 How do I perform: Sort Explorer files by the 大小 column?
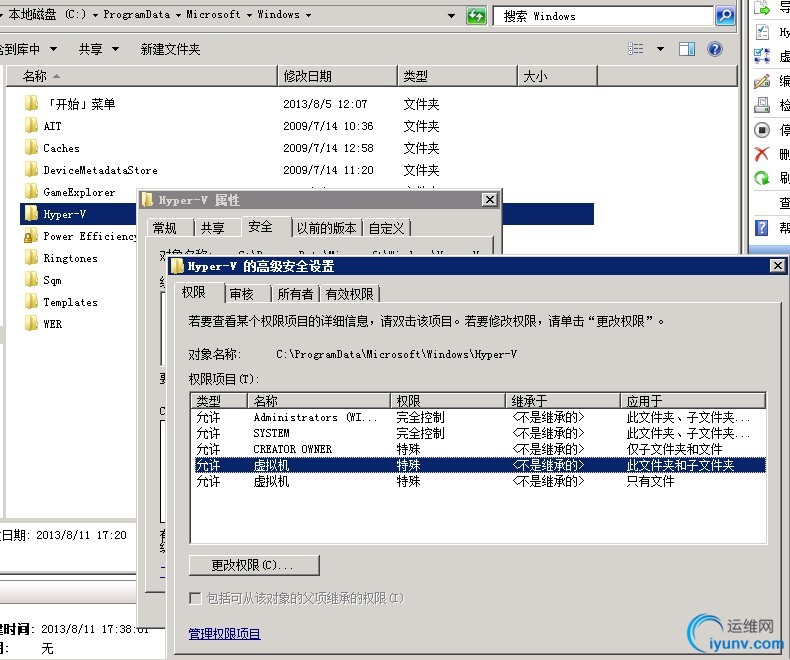(x=557, y=76)
